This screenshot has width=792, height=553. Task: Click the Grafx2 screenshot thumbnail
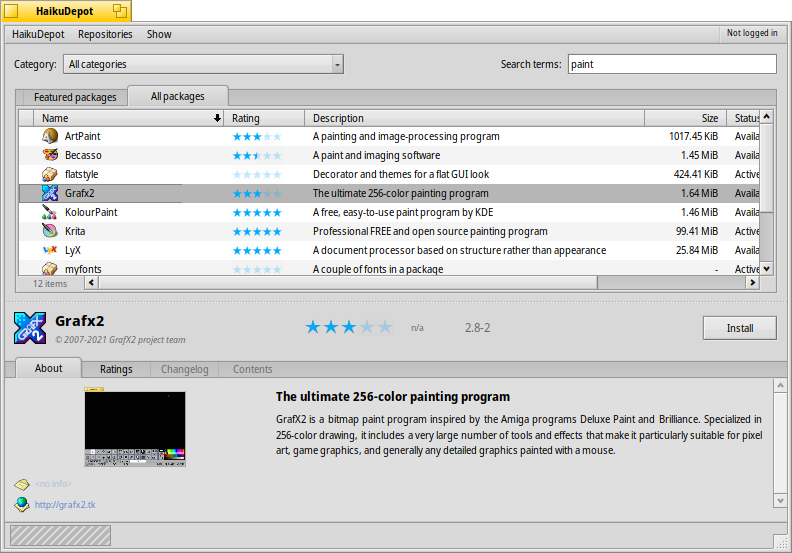point(135,427)
